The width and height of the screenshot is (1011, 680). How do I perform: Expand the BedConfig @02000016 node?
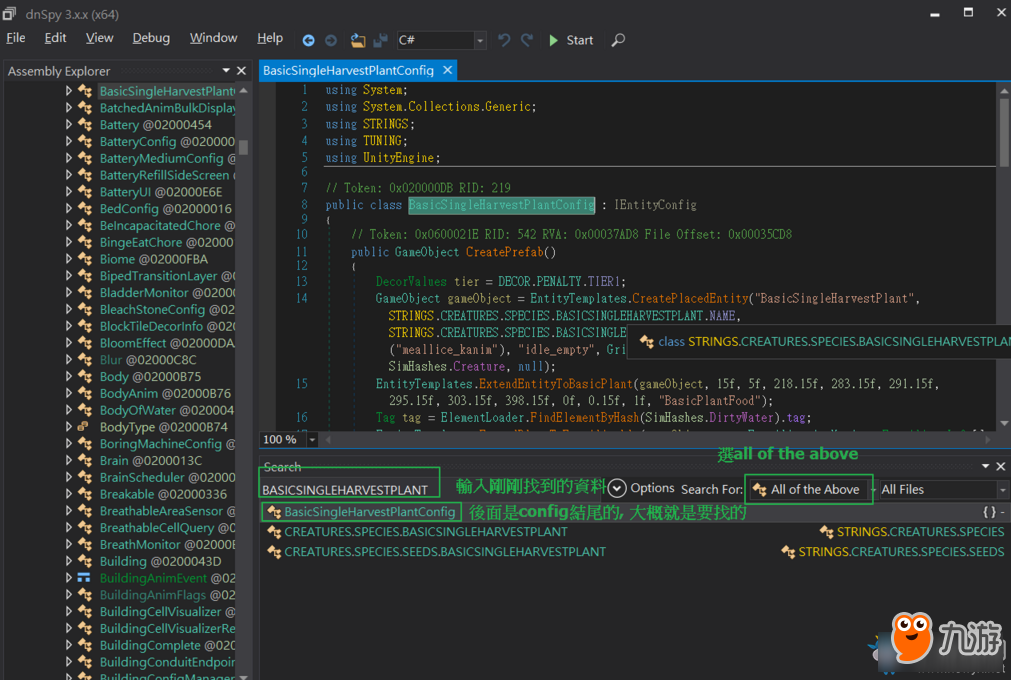click(x=68, y=208)
